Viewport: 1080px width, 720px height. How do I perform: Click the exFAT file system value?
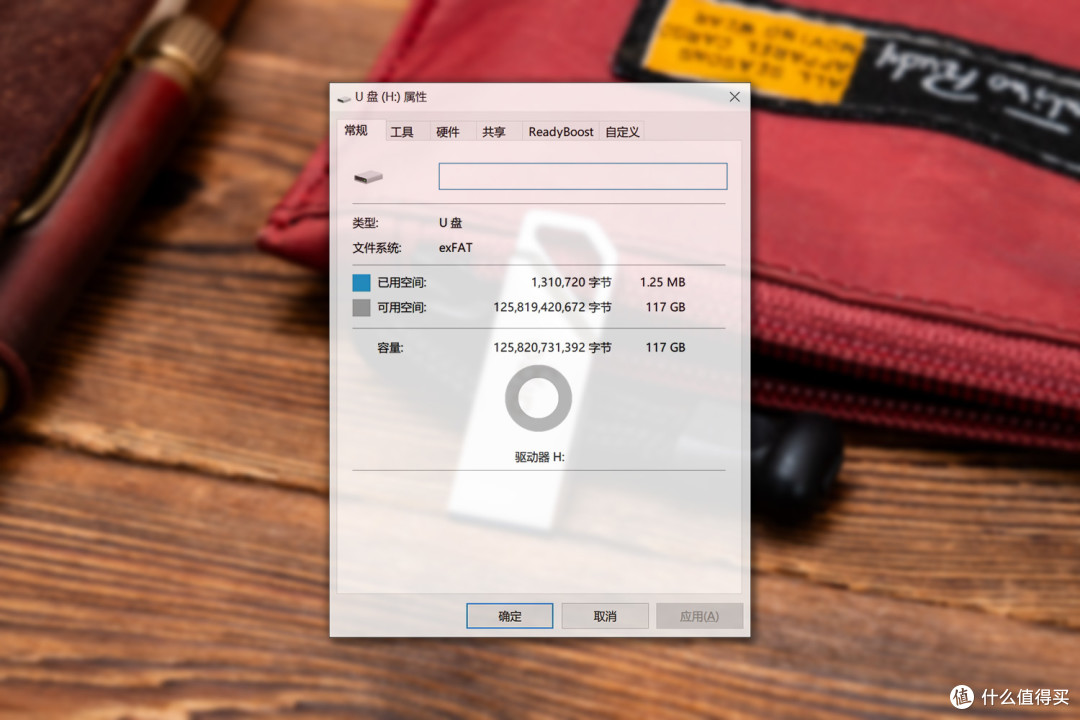point(455,248)
